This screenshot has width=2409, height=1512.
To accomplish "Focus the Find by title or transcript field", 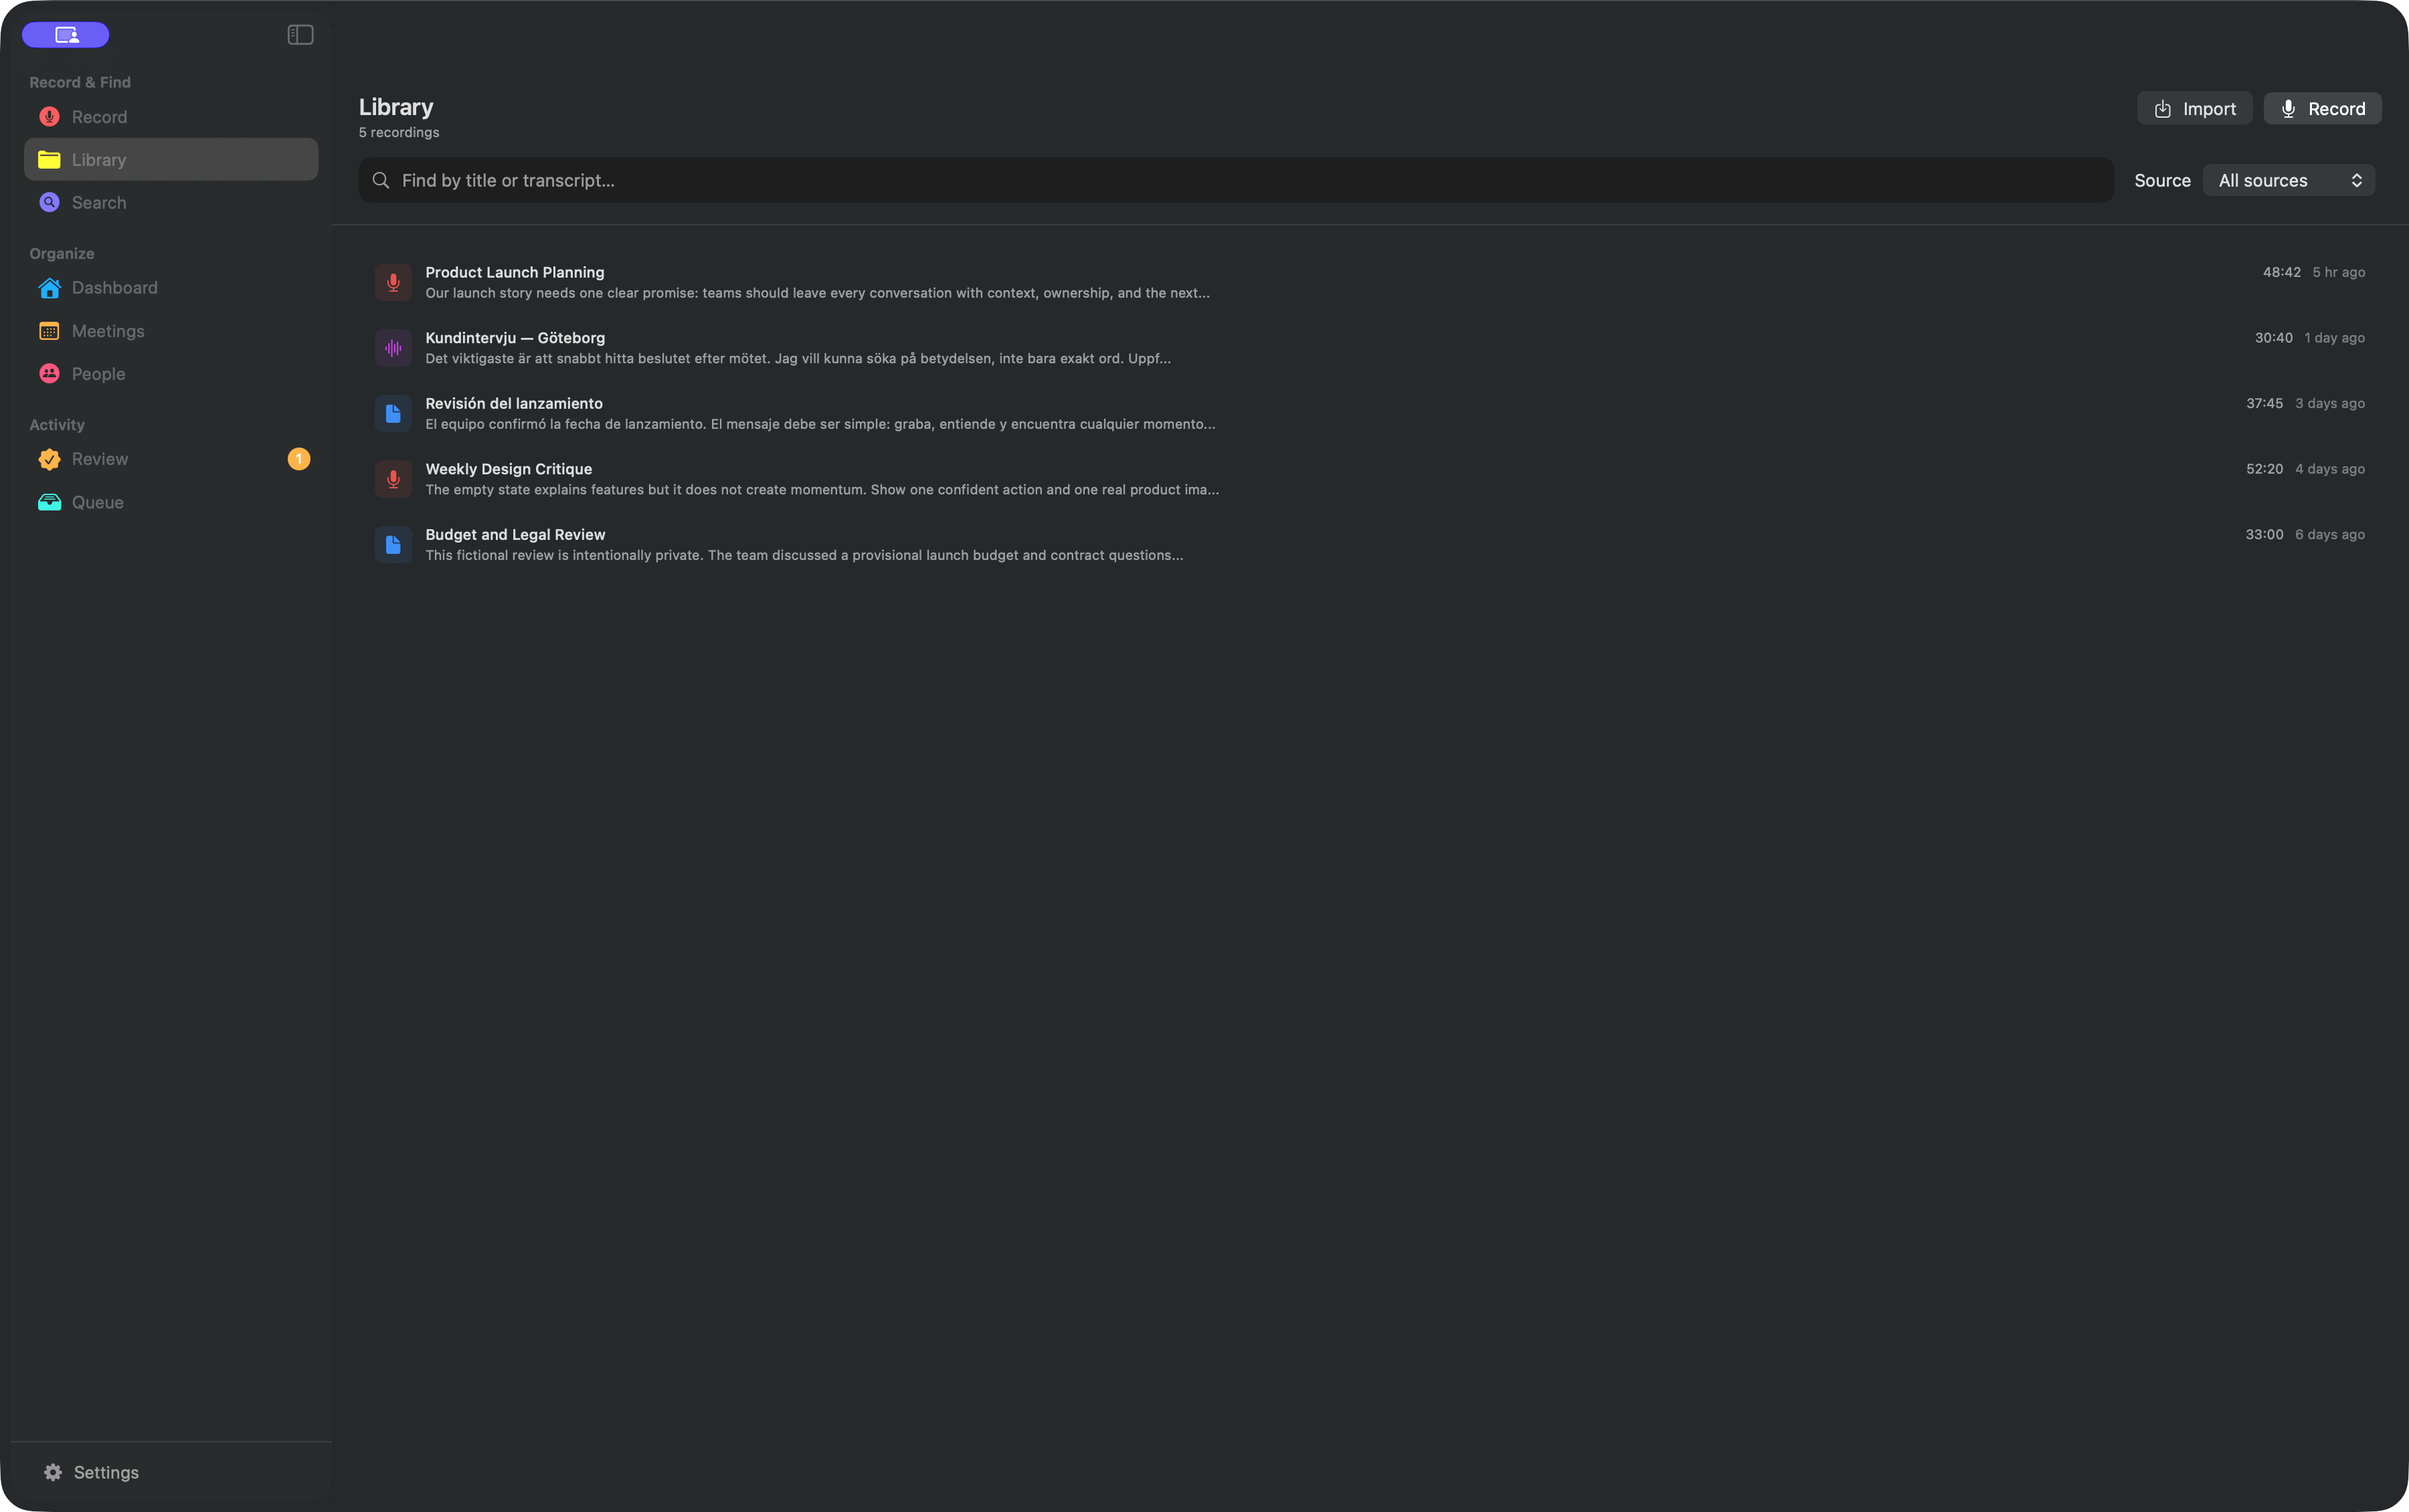I will [x=1236, y=180].
